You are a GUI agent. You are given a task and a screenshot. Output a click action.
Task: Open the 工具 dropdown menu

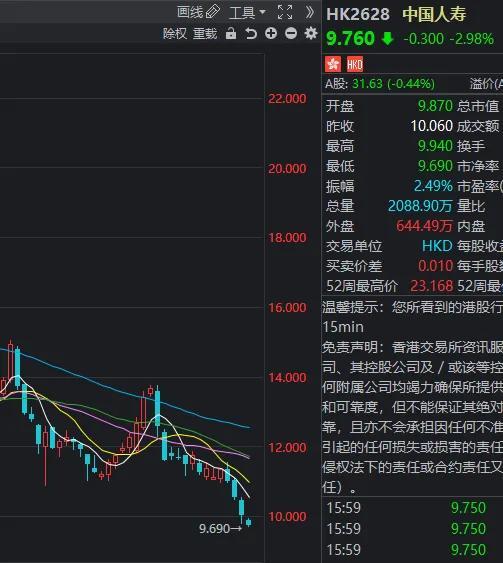tap(247, 13)
